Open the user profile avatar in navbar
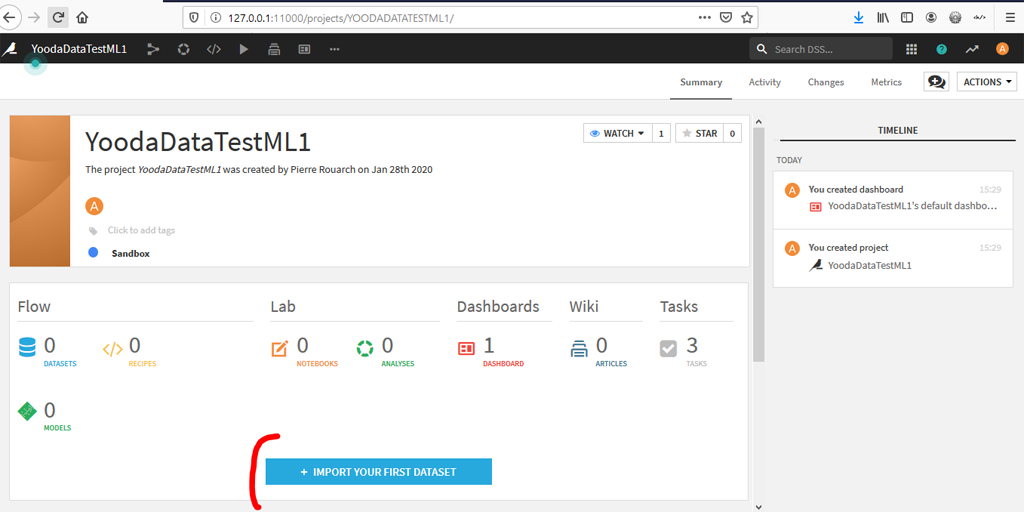 pyautogui.click(x=1002, y=49)
